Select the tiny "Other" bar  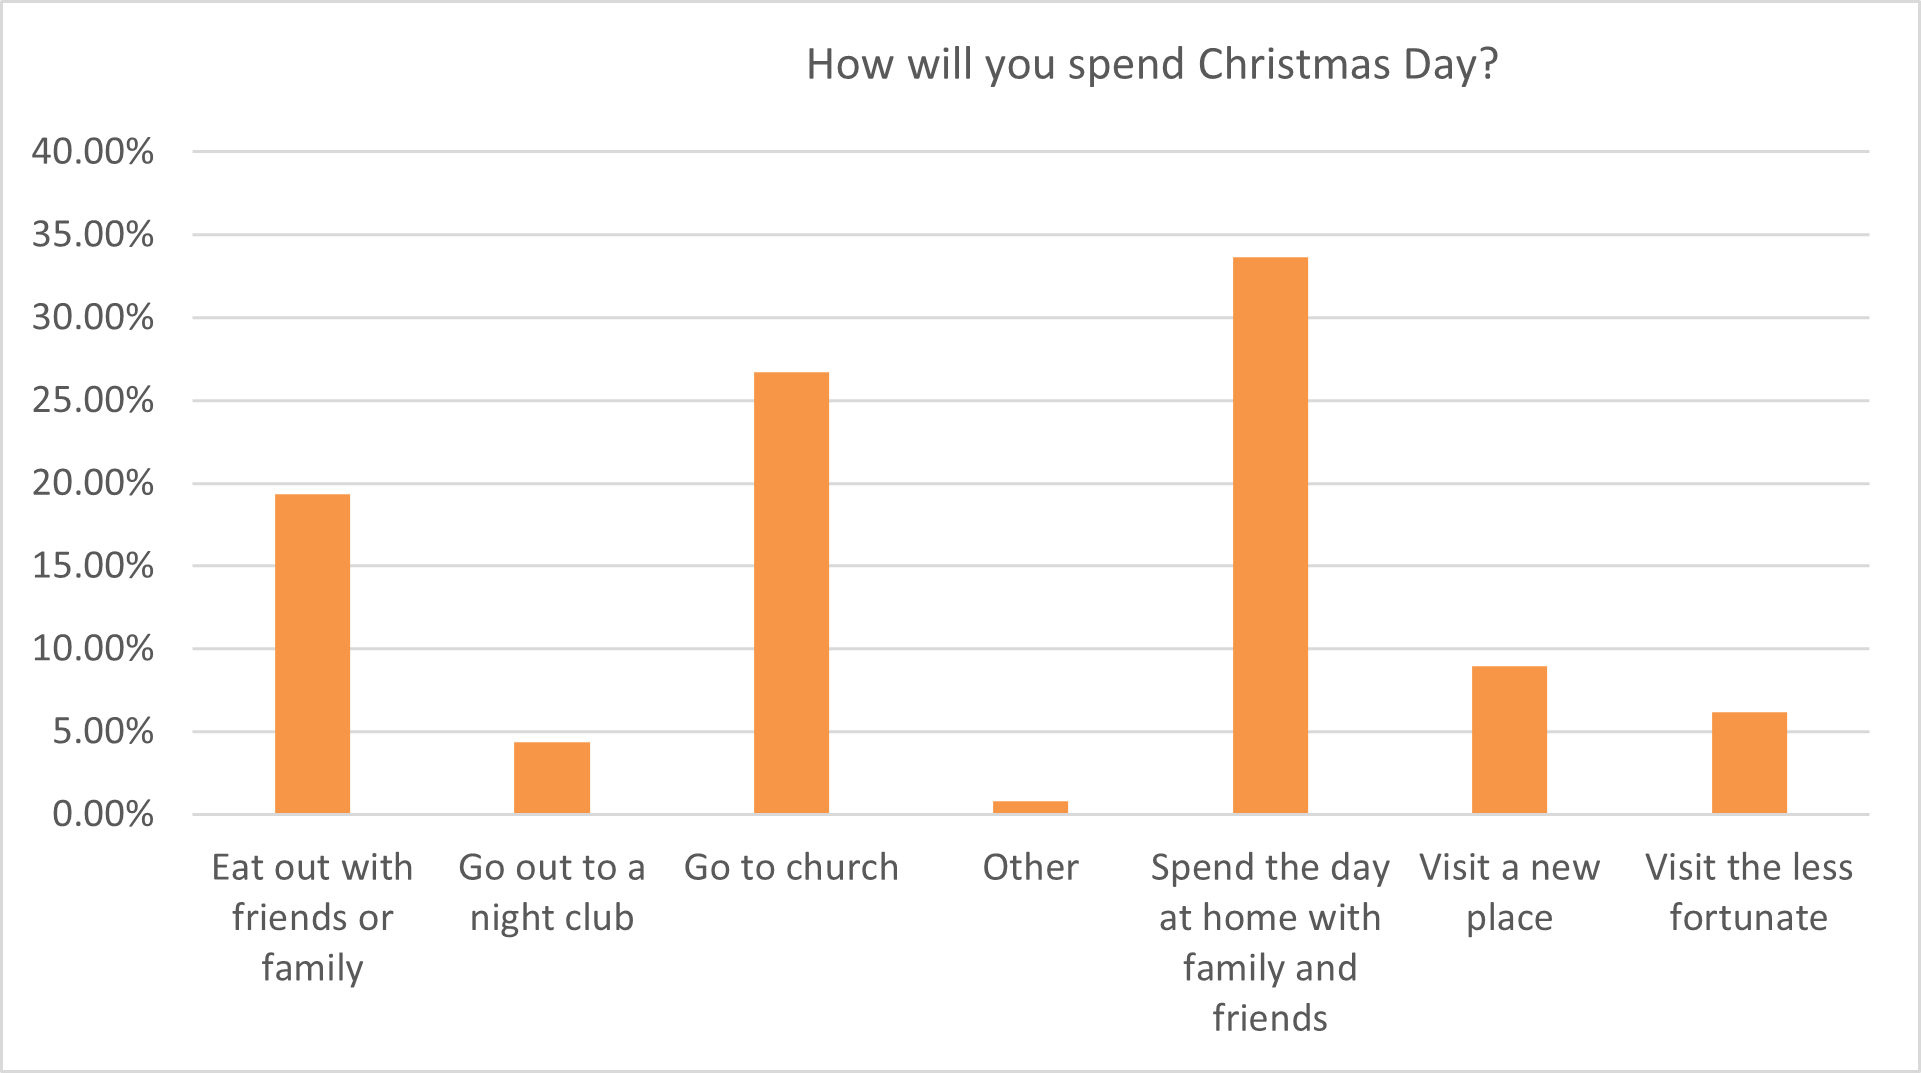(1030, 807)
